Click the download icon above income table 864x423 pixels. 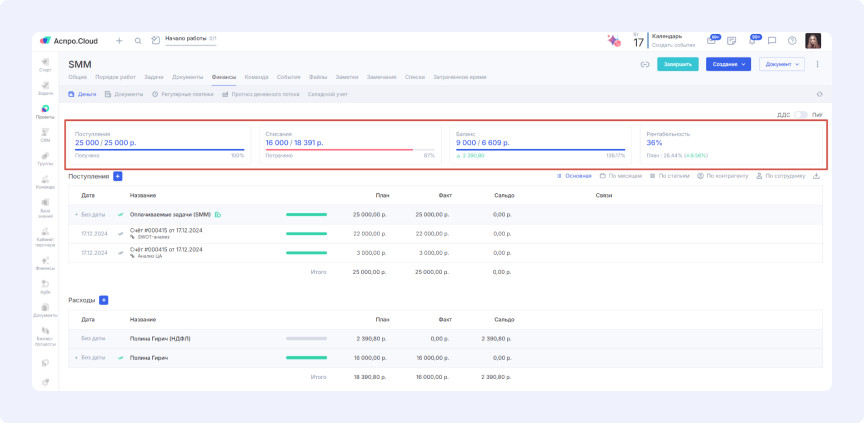click(816, 176)
